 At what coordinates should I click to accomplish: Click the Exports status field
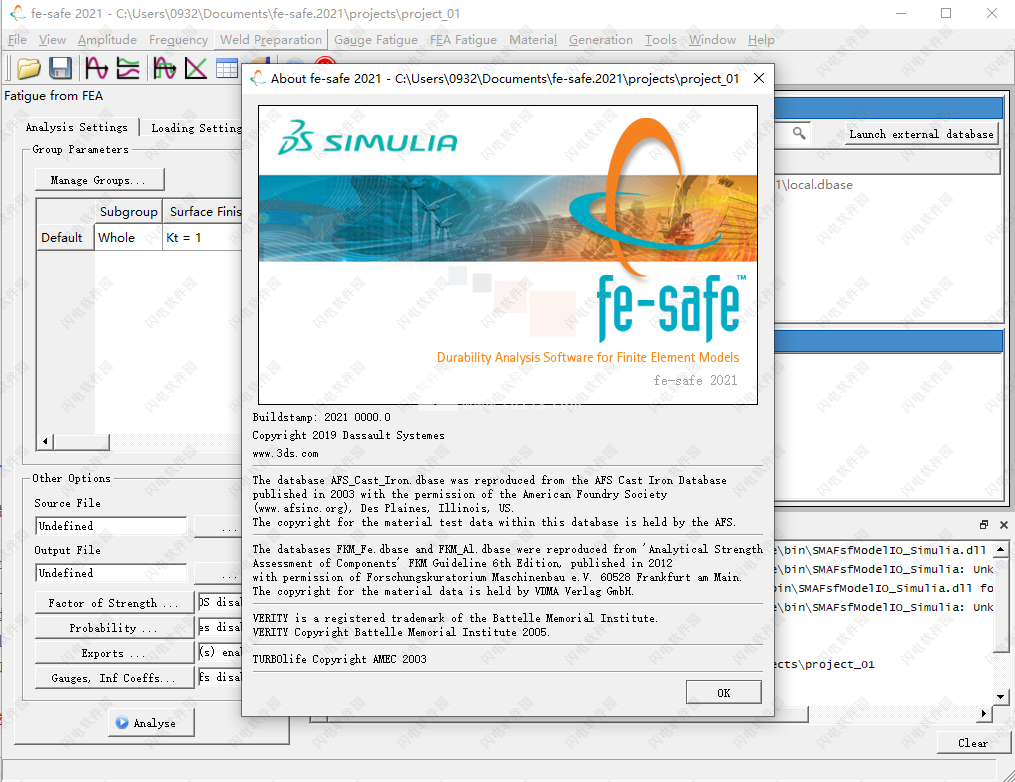(x=220, y=652)
